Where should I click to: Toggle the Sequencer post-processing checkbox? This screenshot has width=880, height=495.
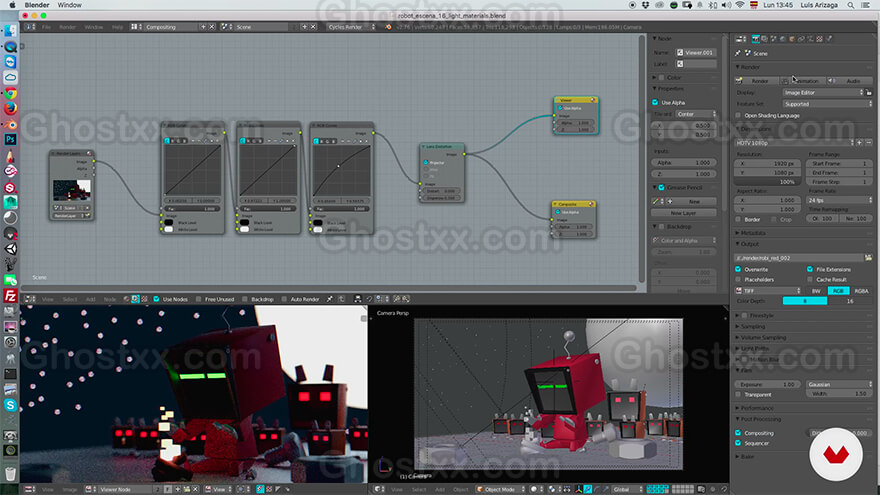[x=739, y=443]
